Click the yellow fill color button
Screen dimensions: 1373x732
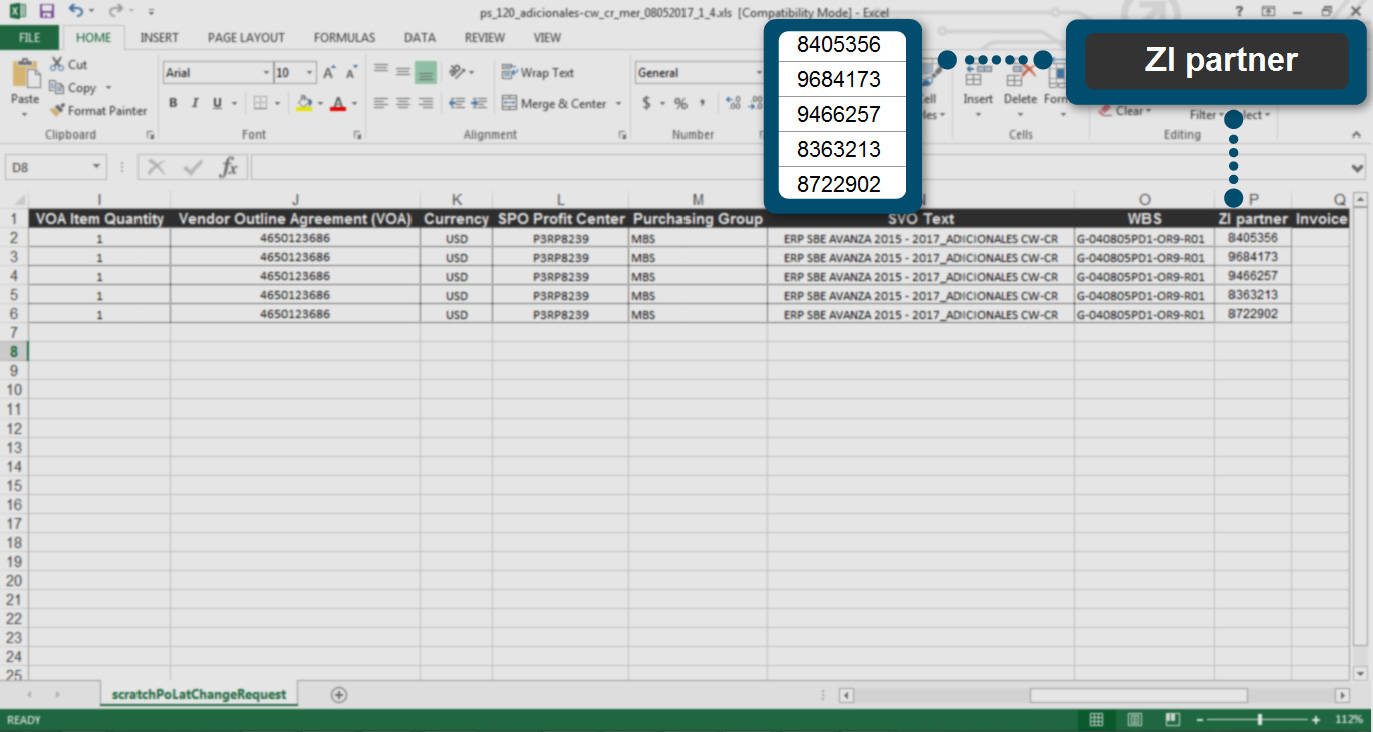coord(304,103)
